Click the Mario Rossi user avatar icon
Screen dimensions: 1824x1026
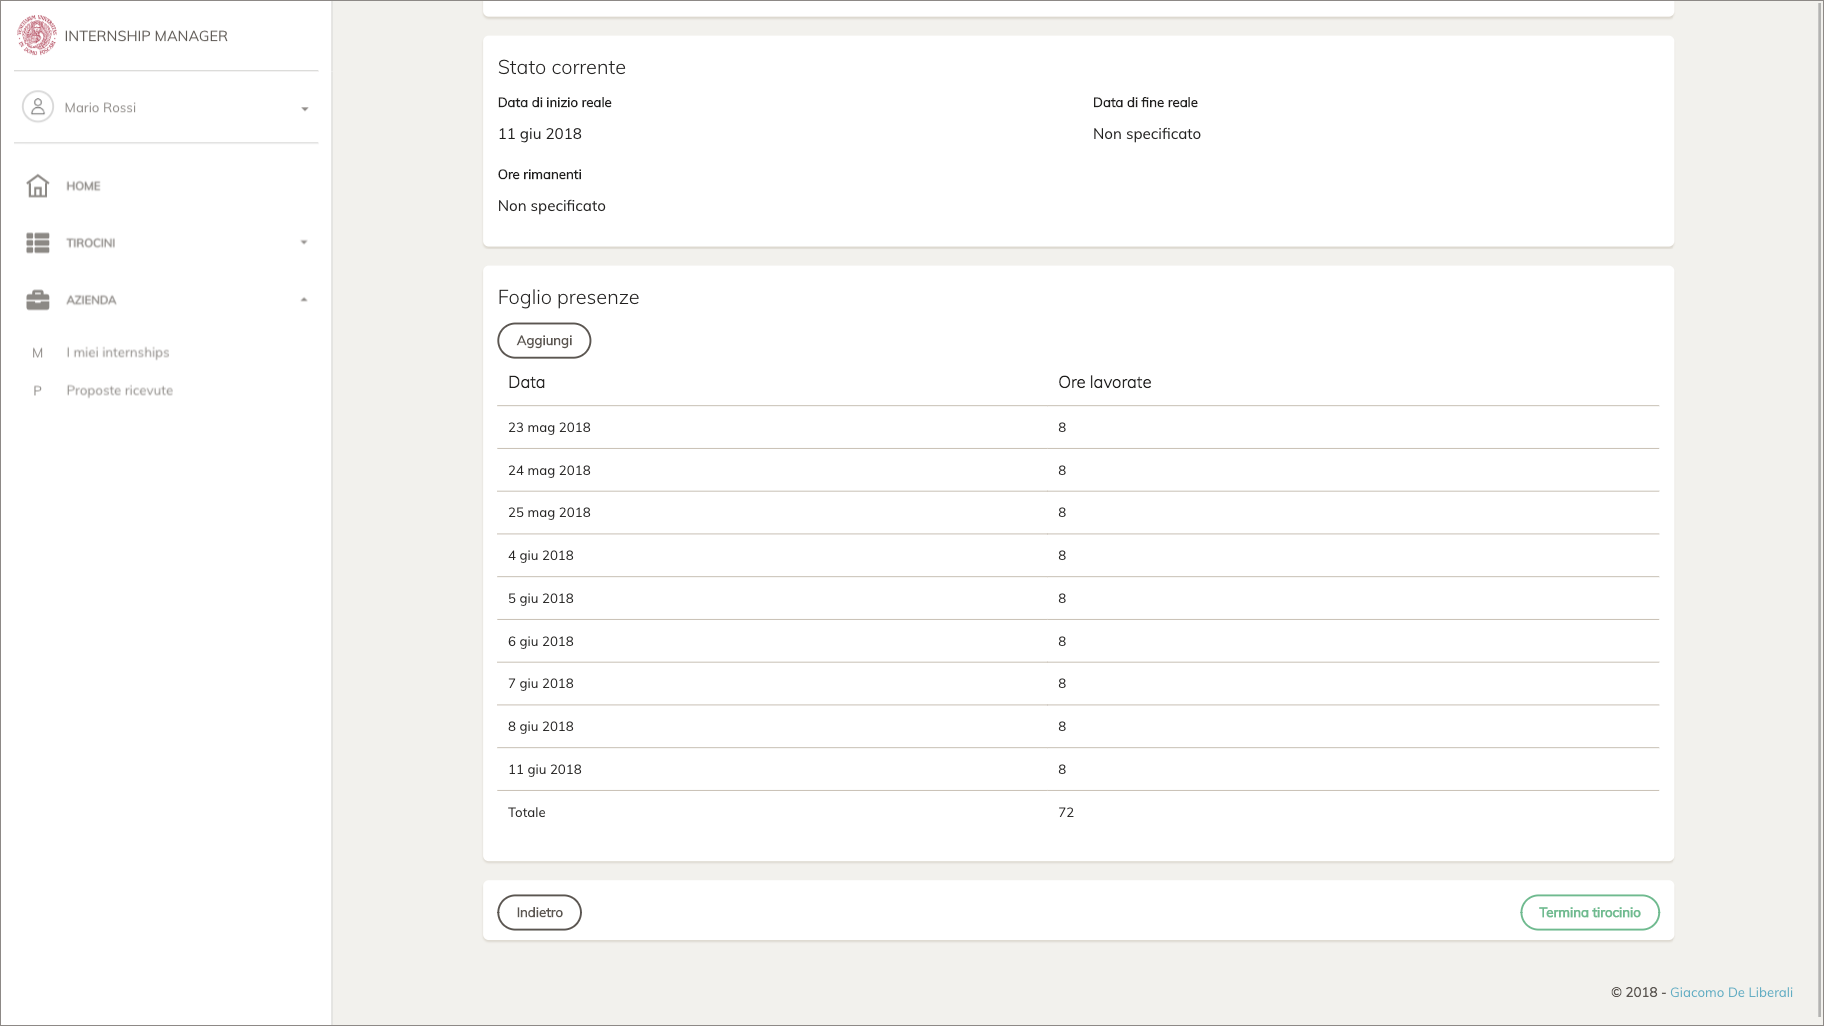click(38, 107)
